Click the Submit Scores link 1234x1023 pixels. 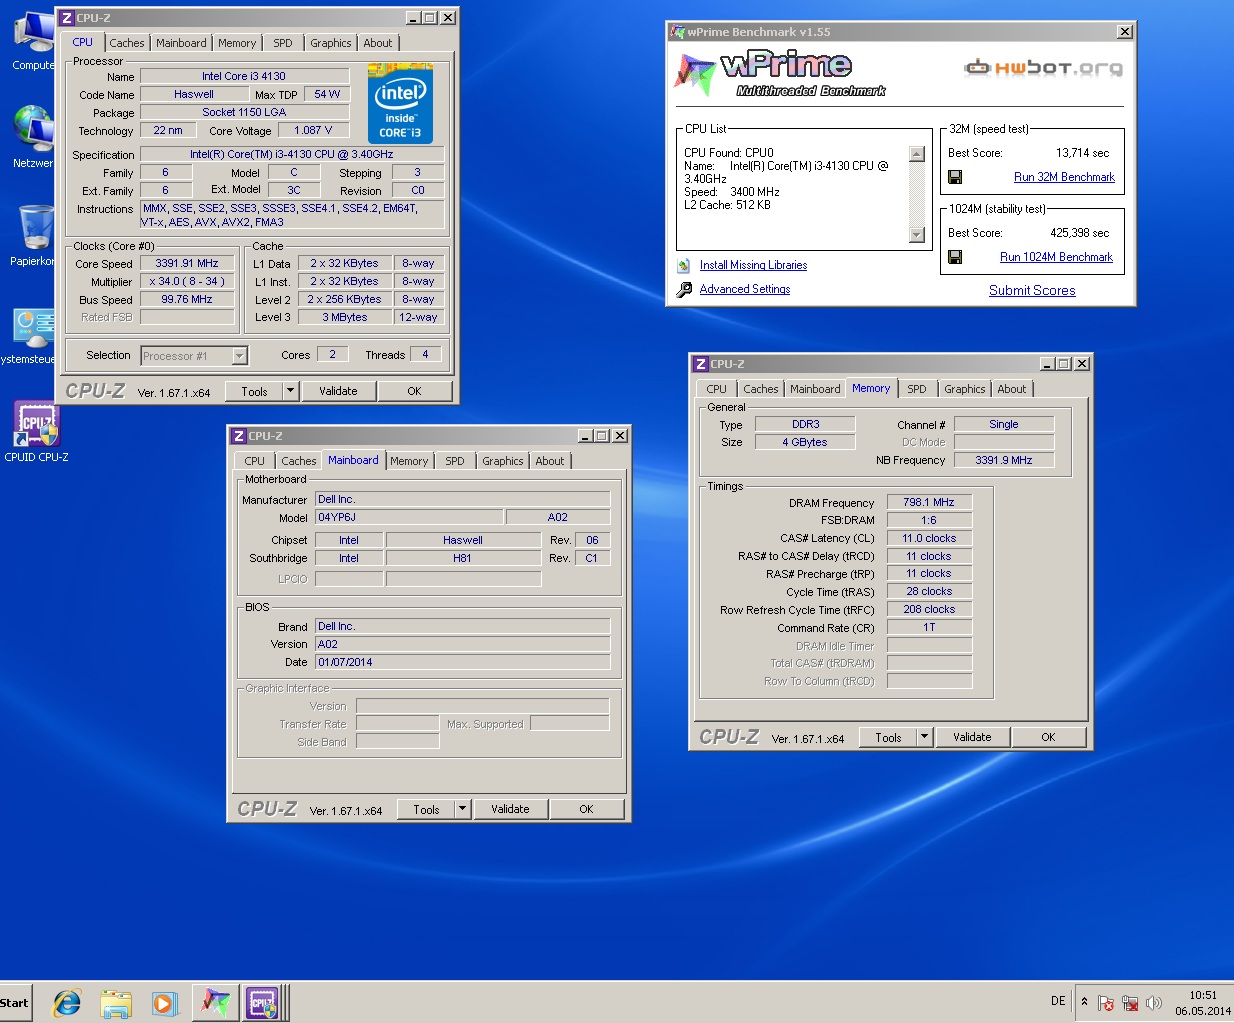pyautogui.click(x=1032, y=290)
